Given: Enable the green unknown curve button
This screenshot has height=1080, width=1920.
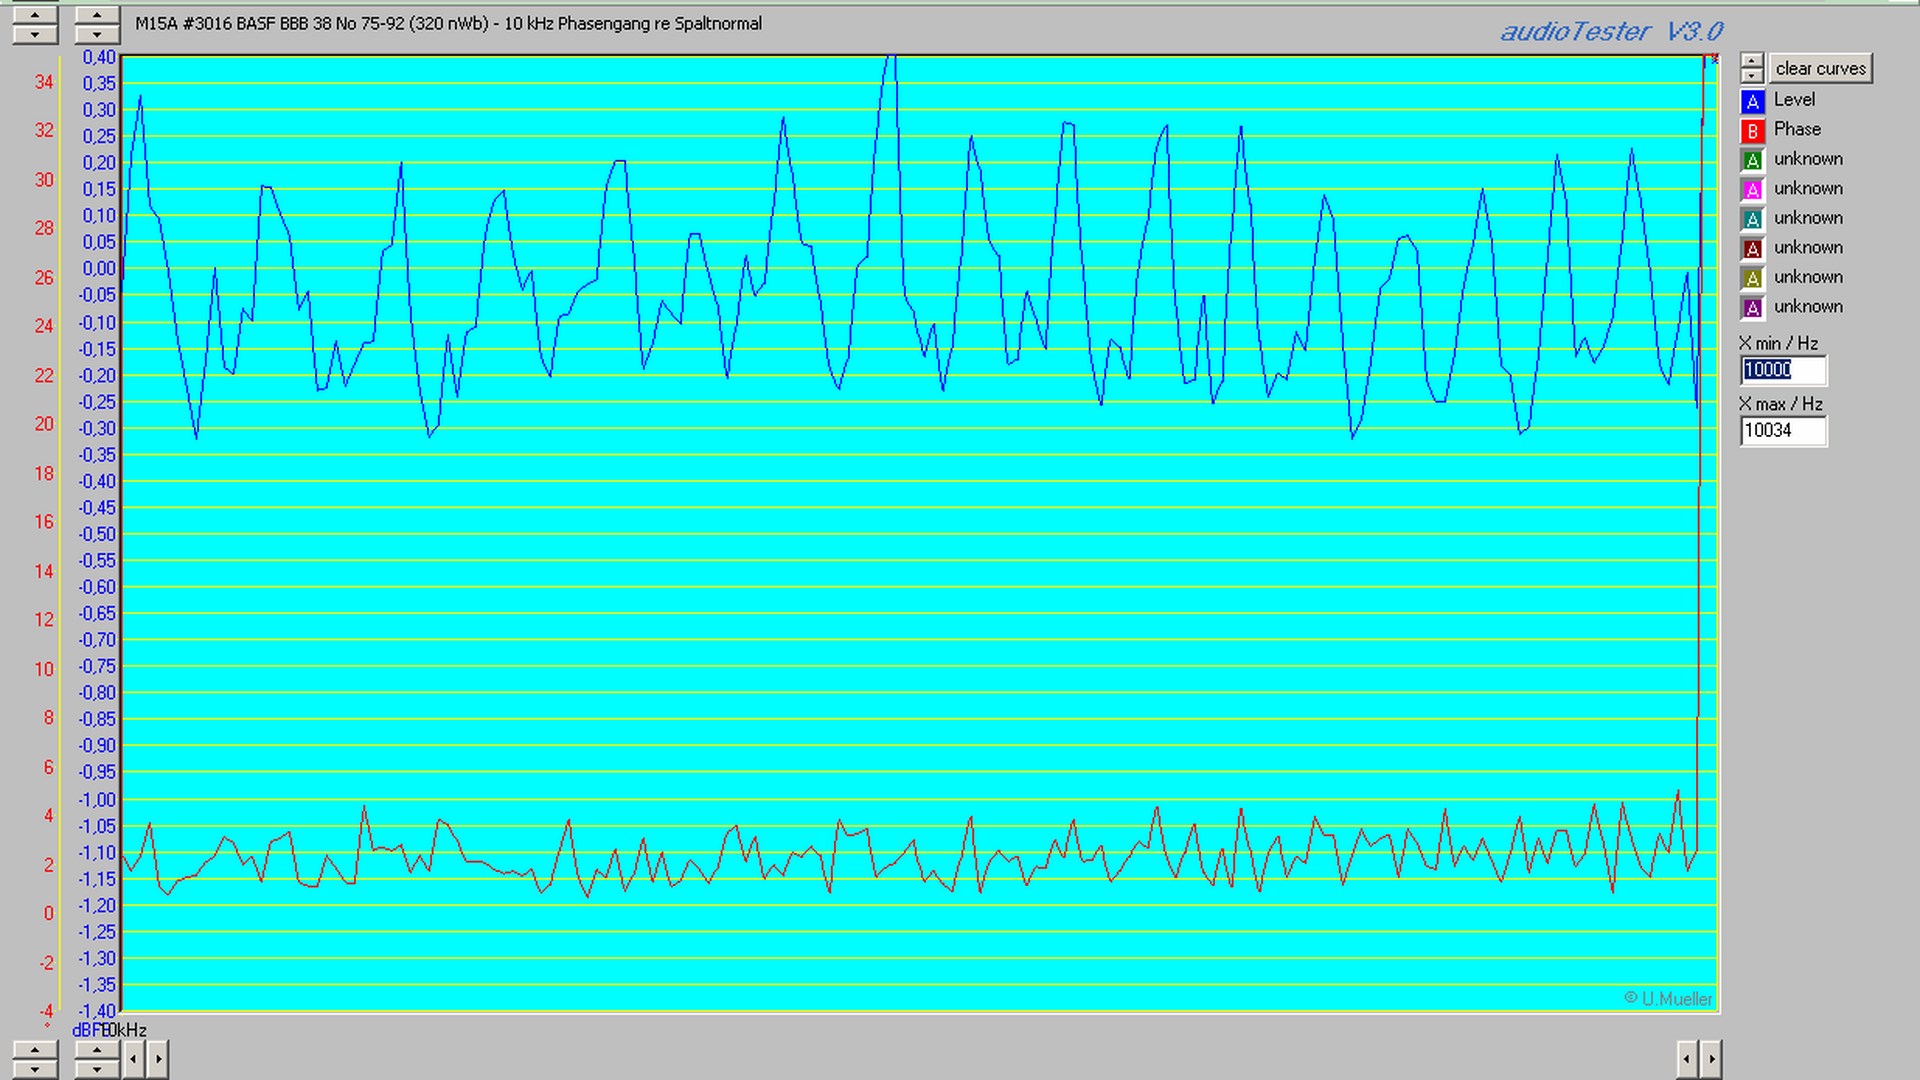Looking at the screenshot, I should coord(1752,160).
